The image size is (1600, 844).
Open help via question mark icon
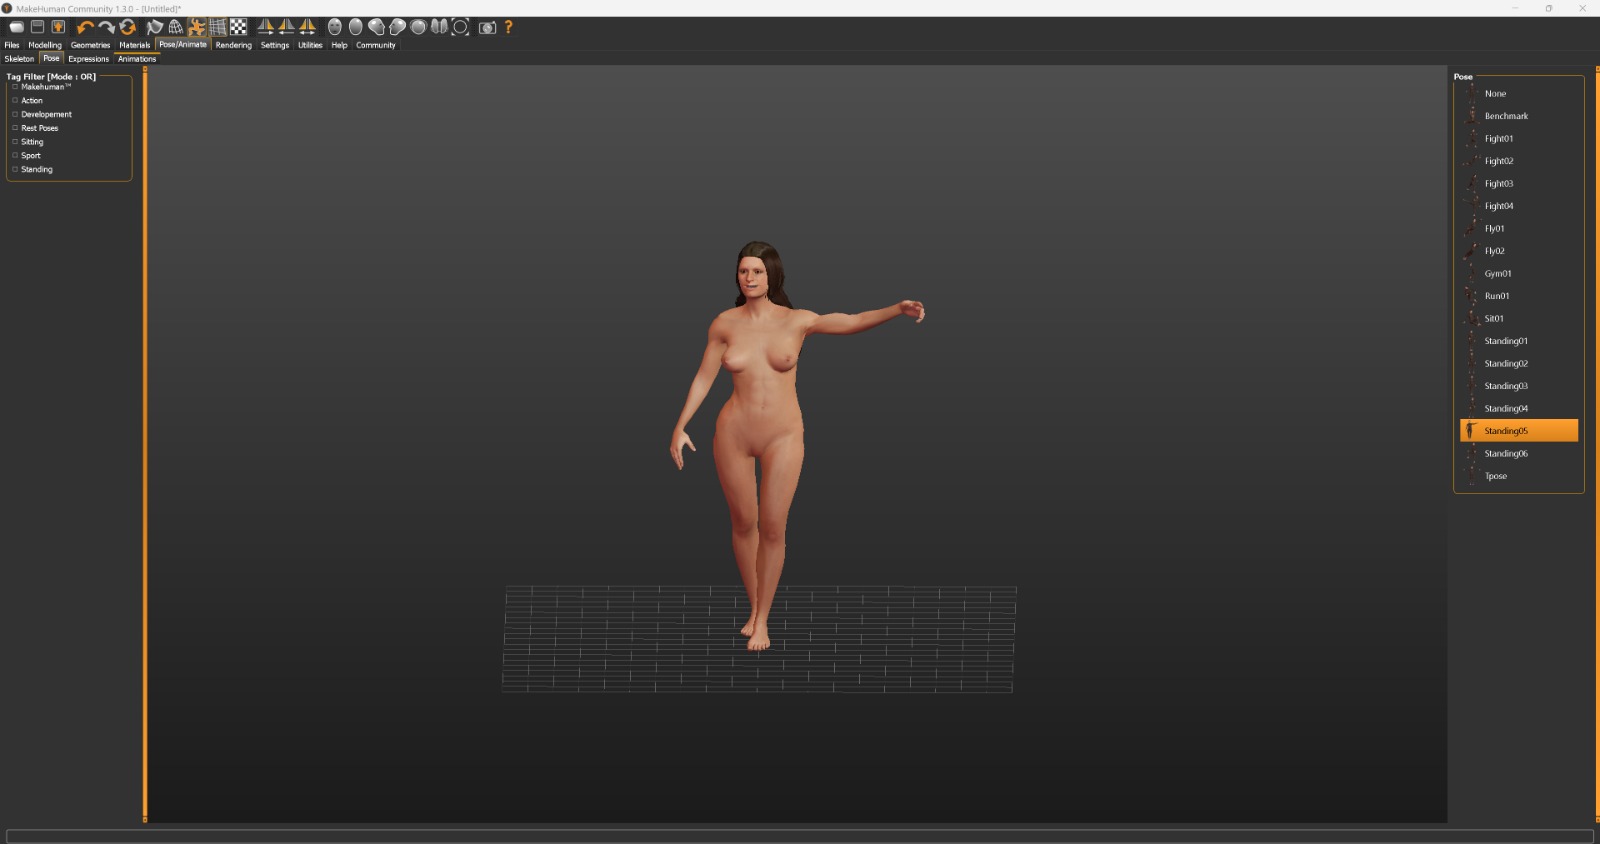point(508,27)
